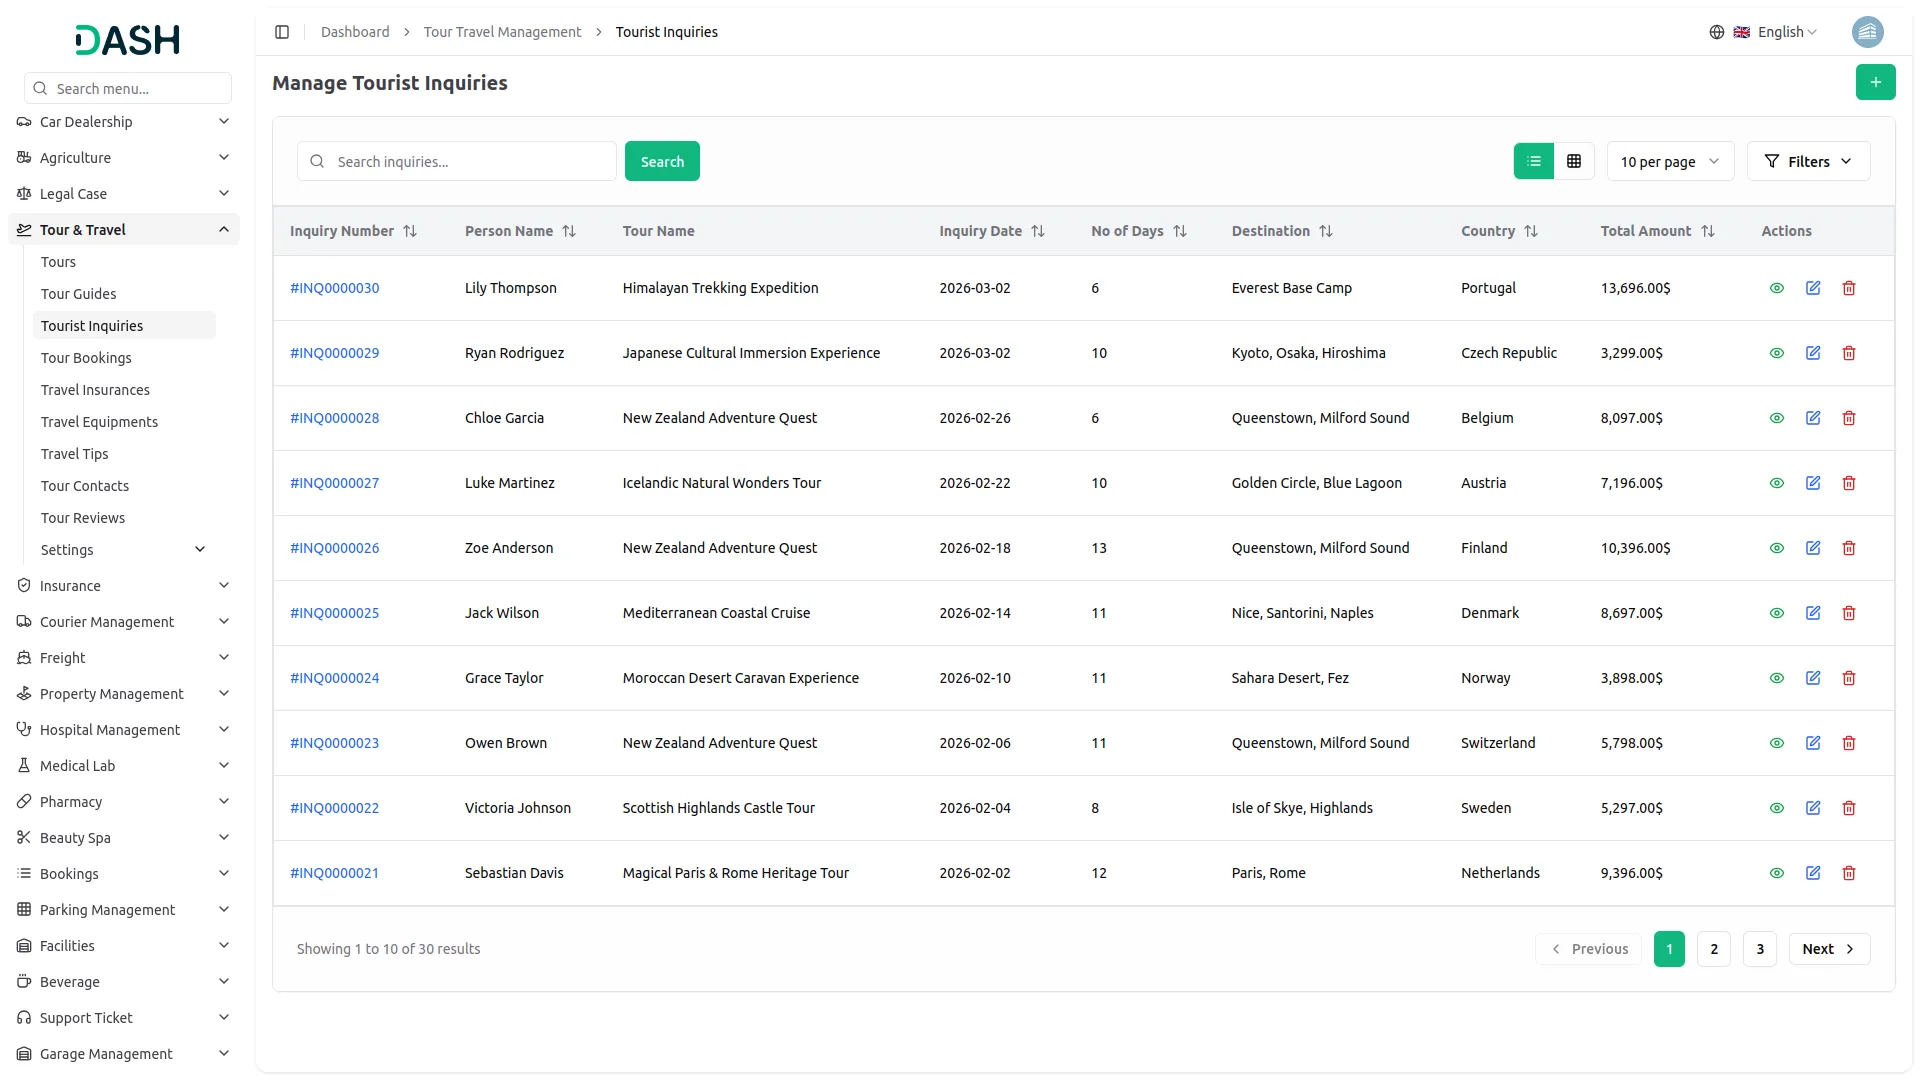Delete Ryan Rodriguez's inquiry with trash icon
The image size is (1920, 1080).
(1848, 353)
